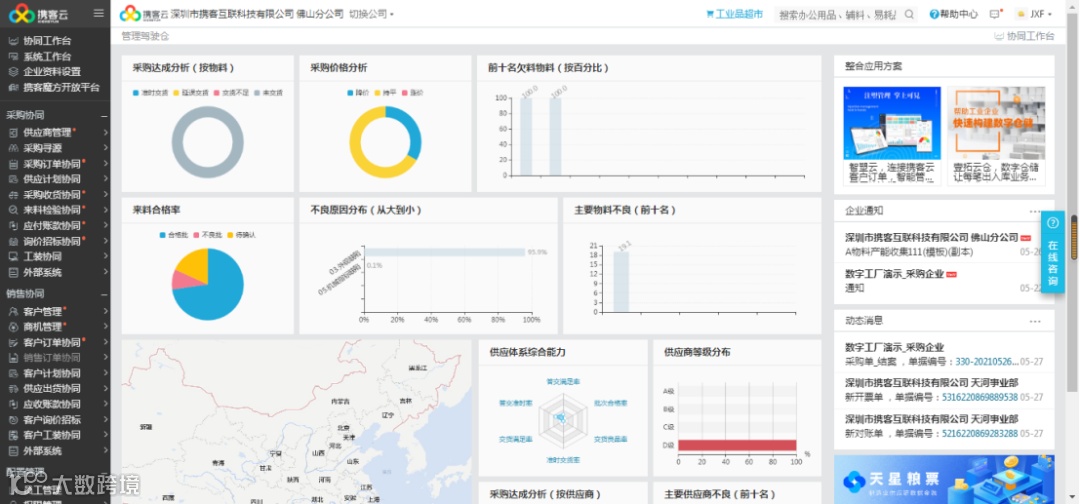This screenshot has width=1080, height=504.
Task: Click the 商机管理 icon
Action: point(13,326)
